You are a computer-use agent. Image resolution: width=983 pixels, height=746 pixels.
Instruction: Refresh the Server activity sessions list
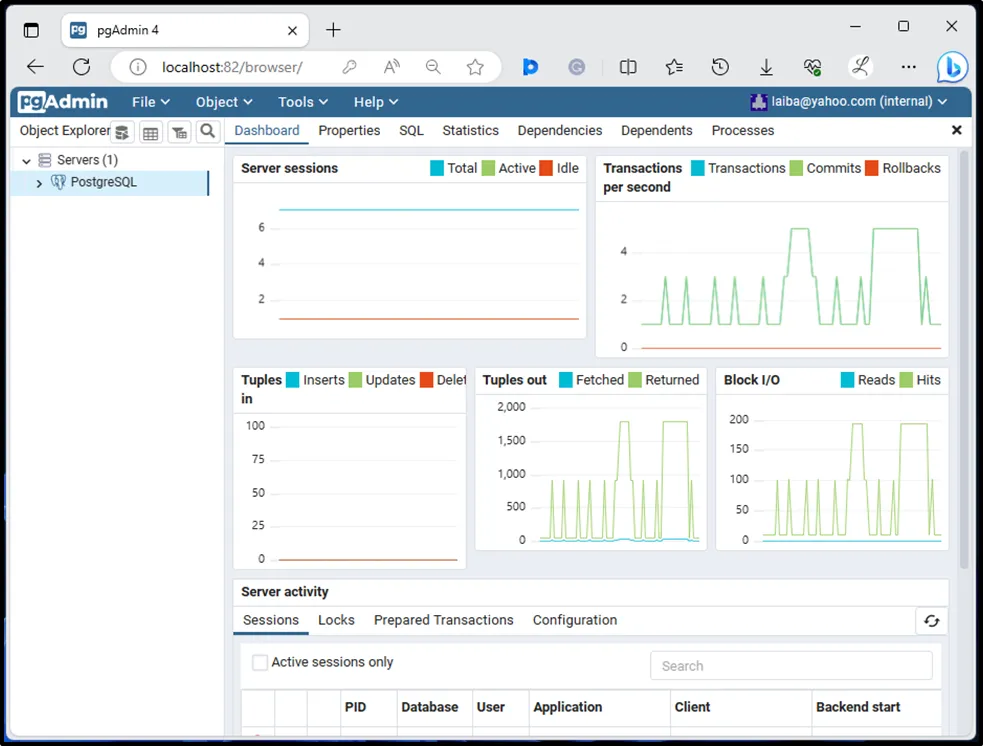pos(931,621)
